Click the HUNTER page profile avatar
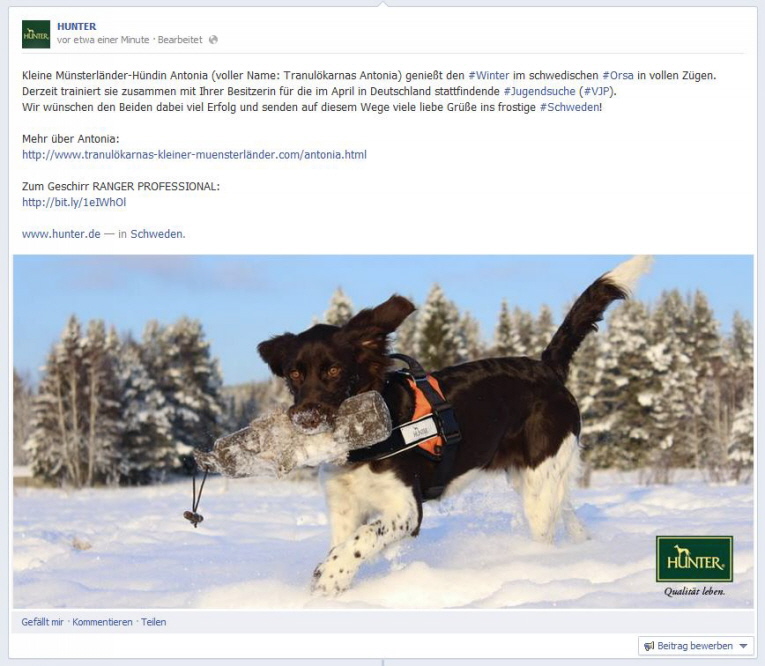This screenshot has width=765, height=666. (36, 34)
